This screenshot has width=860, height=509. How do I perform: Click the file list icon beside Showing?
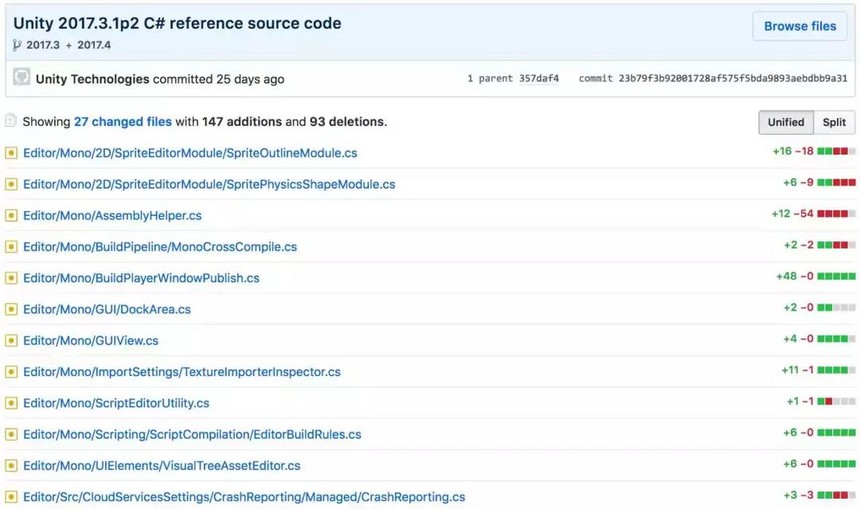(11, 121)
